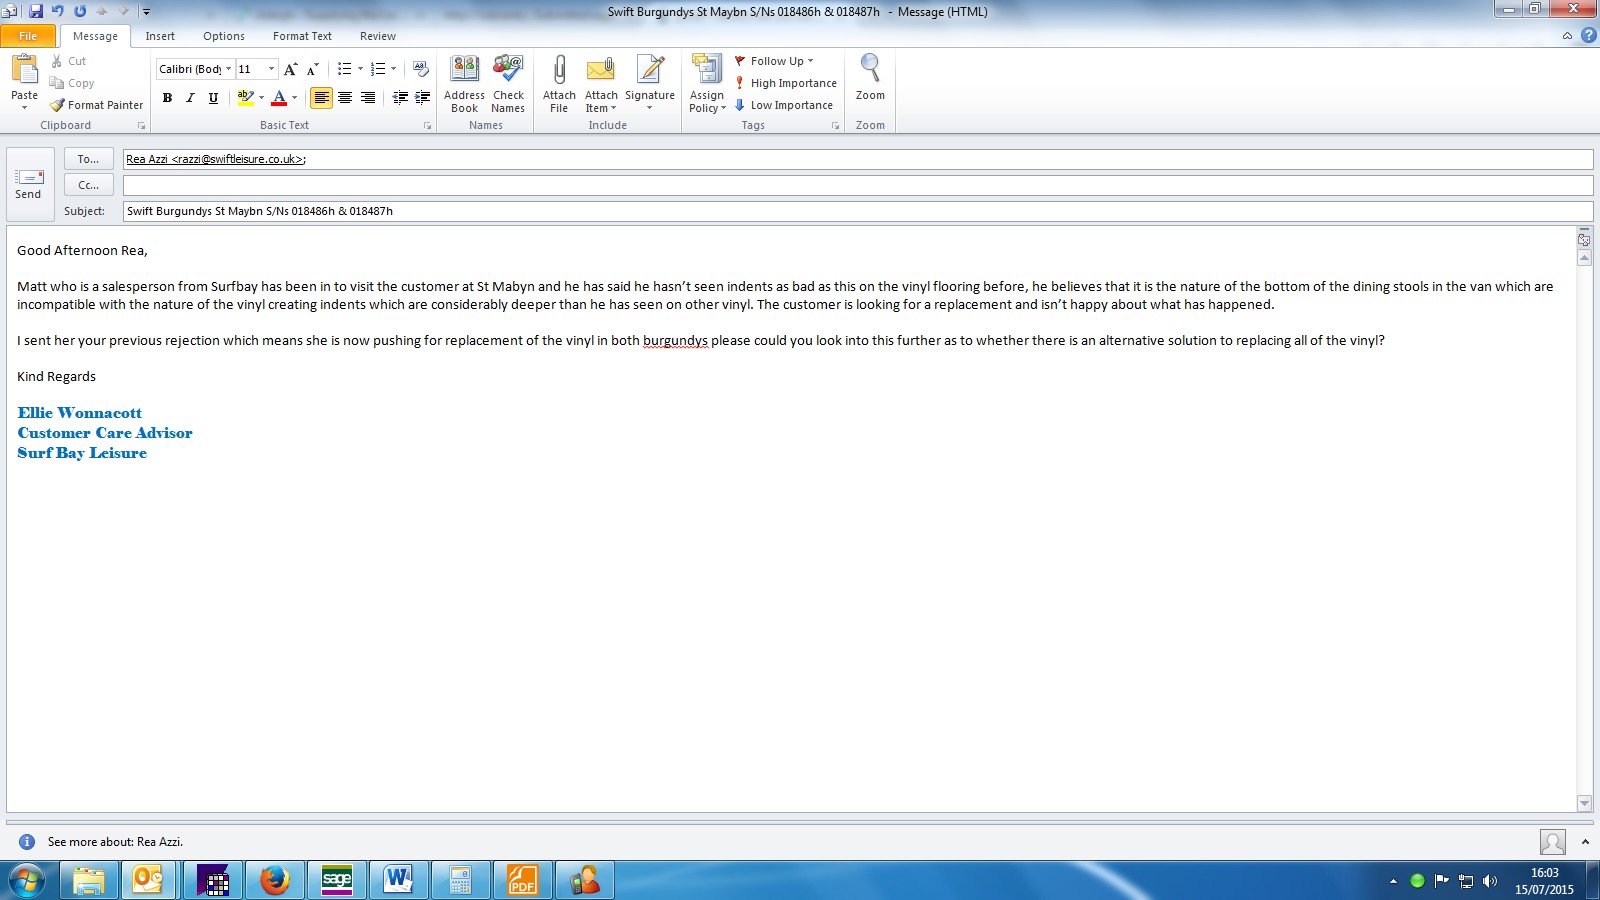Click the To... recipients button
This screenshot has width=1600, height=900.
point(89,159)
